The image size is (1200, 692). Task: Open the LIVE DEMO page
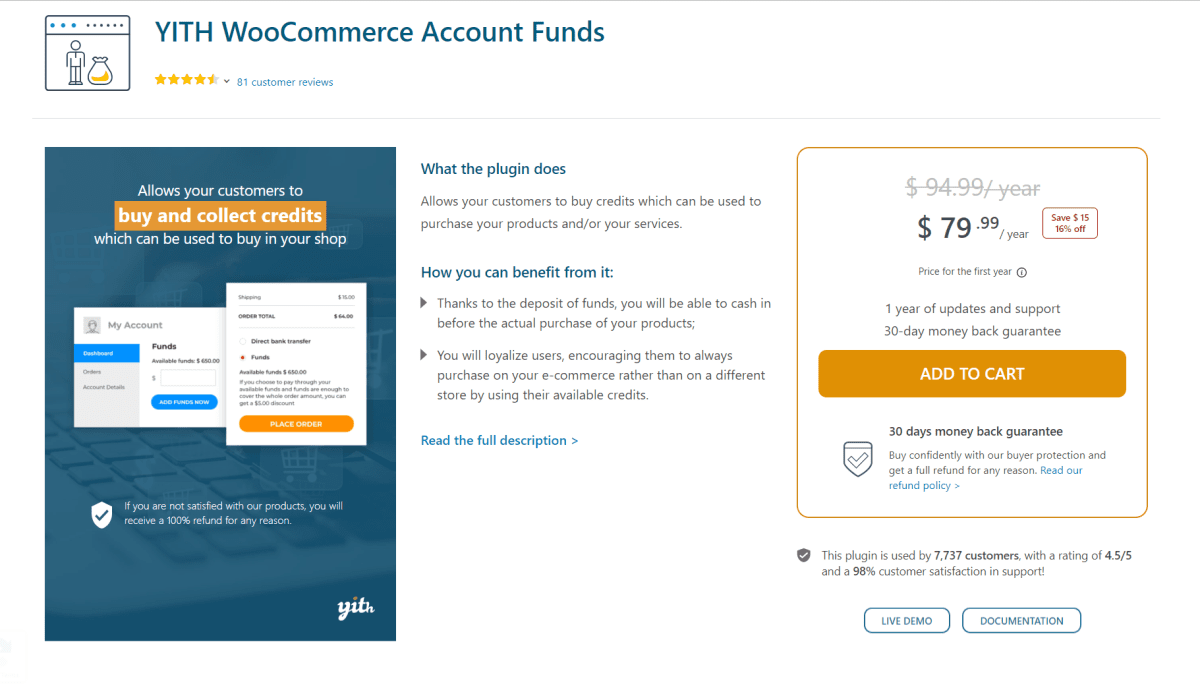tap(906, 620)
